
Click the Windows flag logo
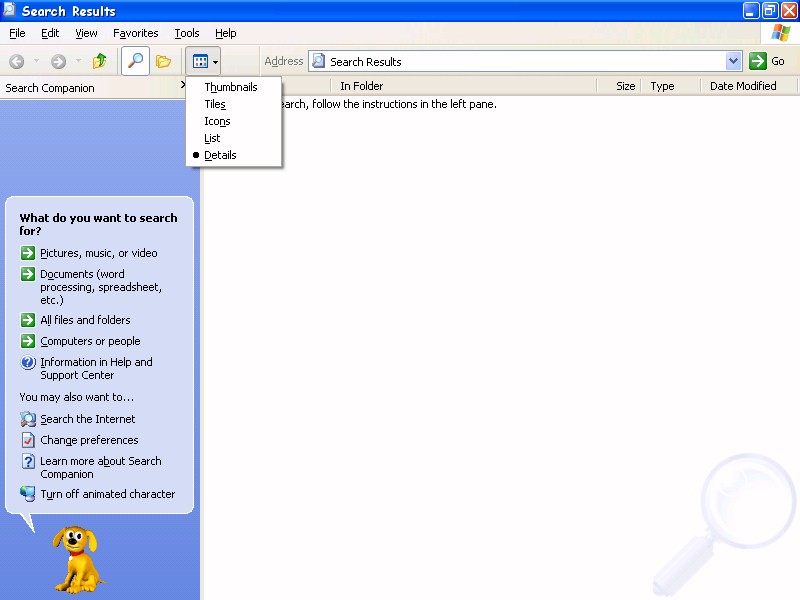coord(781,33)
